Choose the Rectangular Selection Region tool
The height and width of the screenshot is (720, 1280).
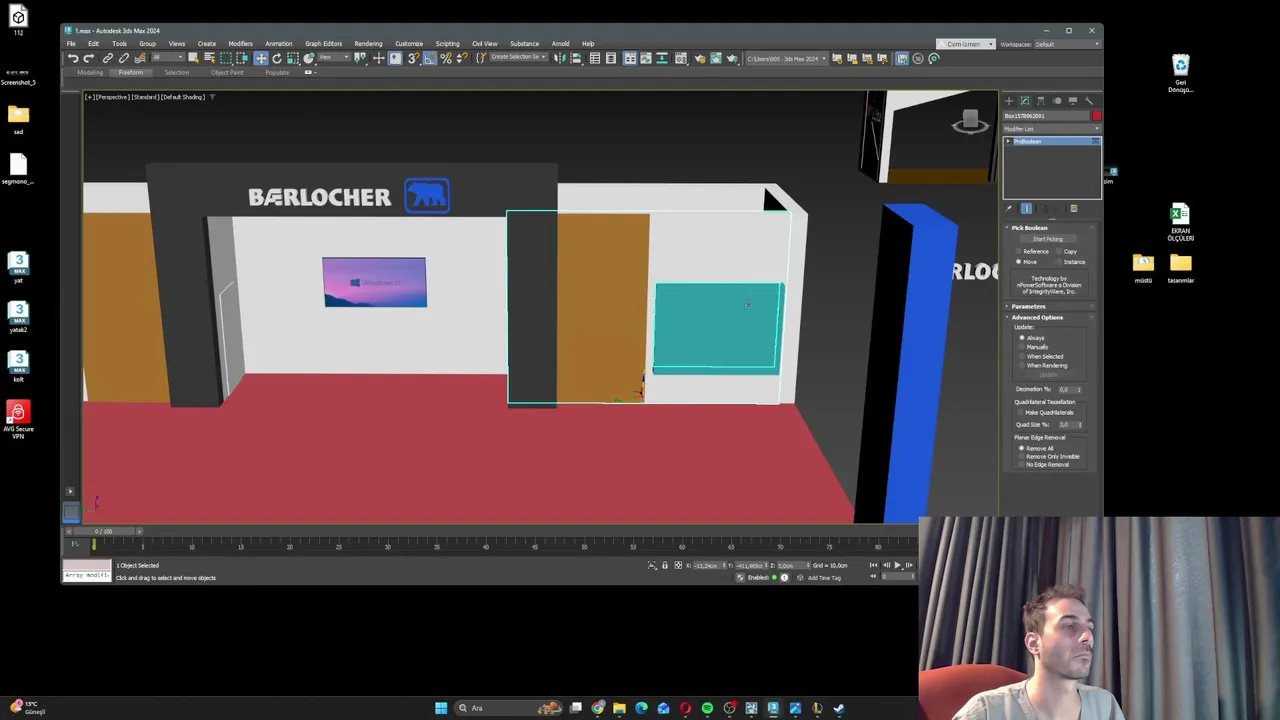[226, 58]
